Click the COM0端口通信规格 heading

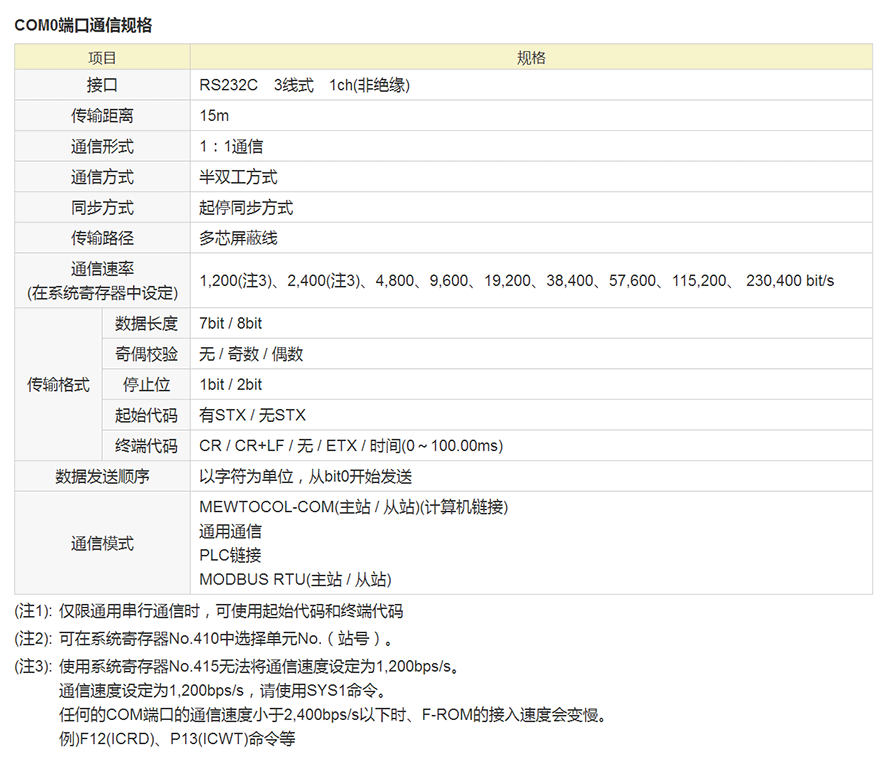click(x=83, y=25)
